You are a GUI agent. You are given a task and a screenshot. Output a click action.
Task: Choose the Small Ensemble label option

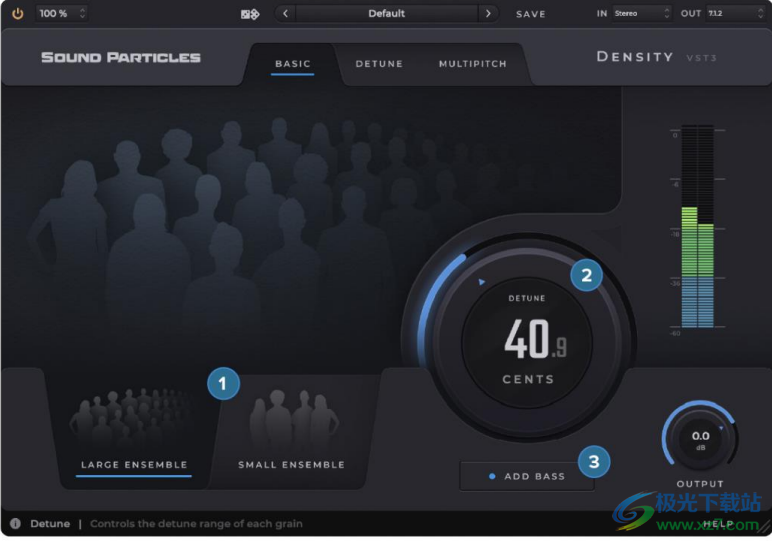point(291,465)
